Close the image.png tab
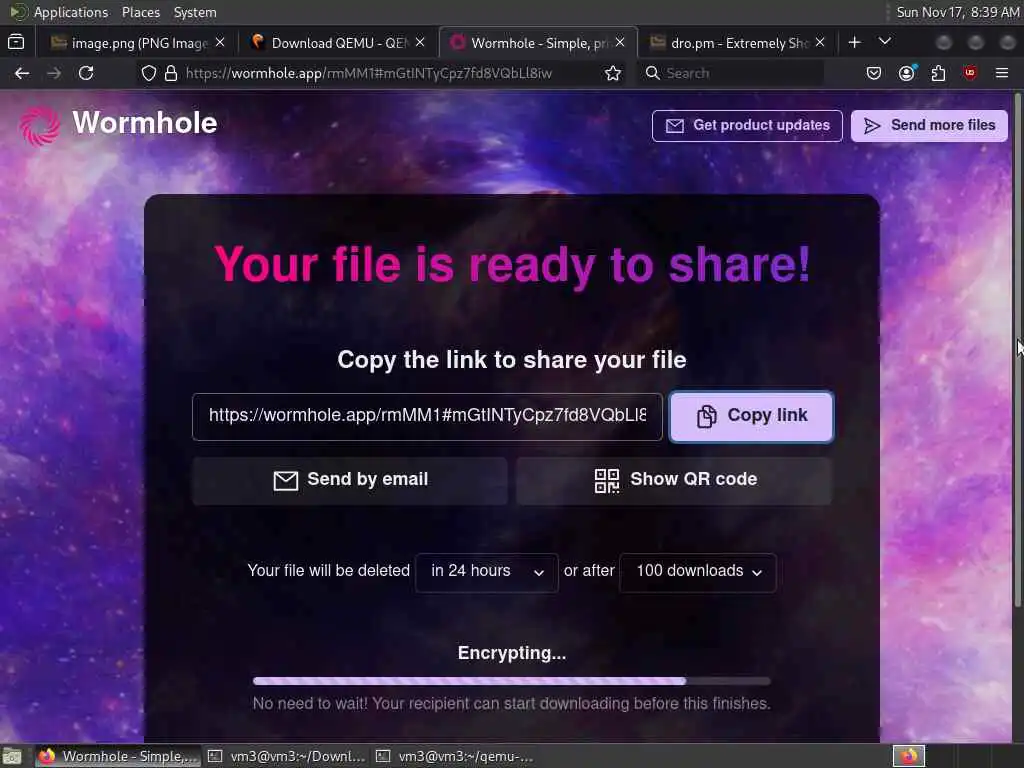1024x768 pixels. coord(220,42)
